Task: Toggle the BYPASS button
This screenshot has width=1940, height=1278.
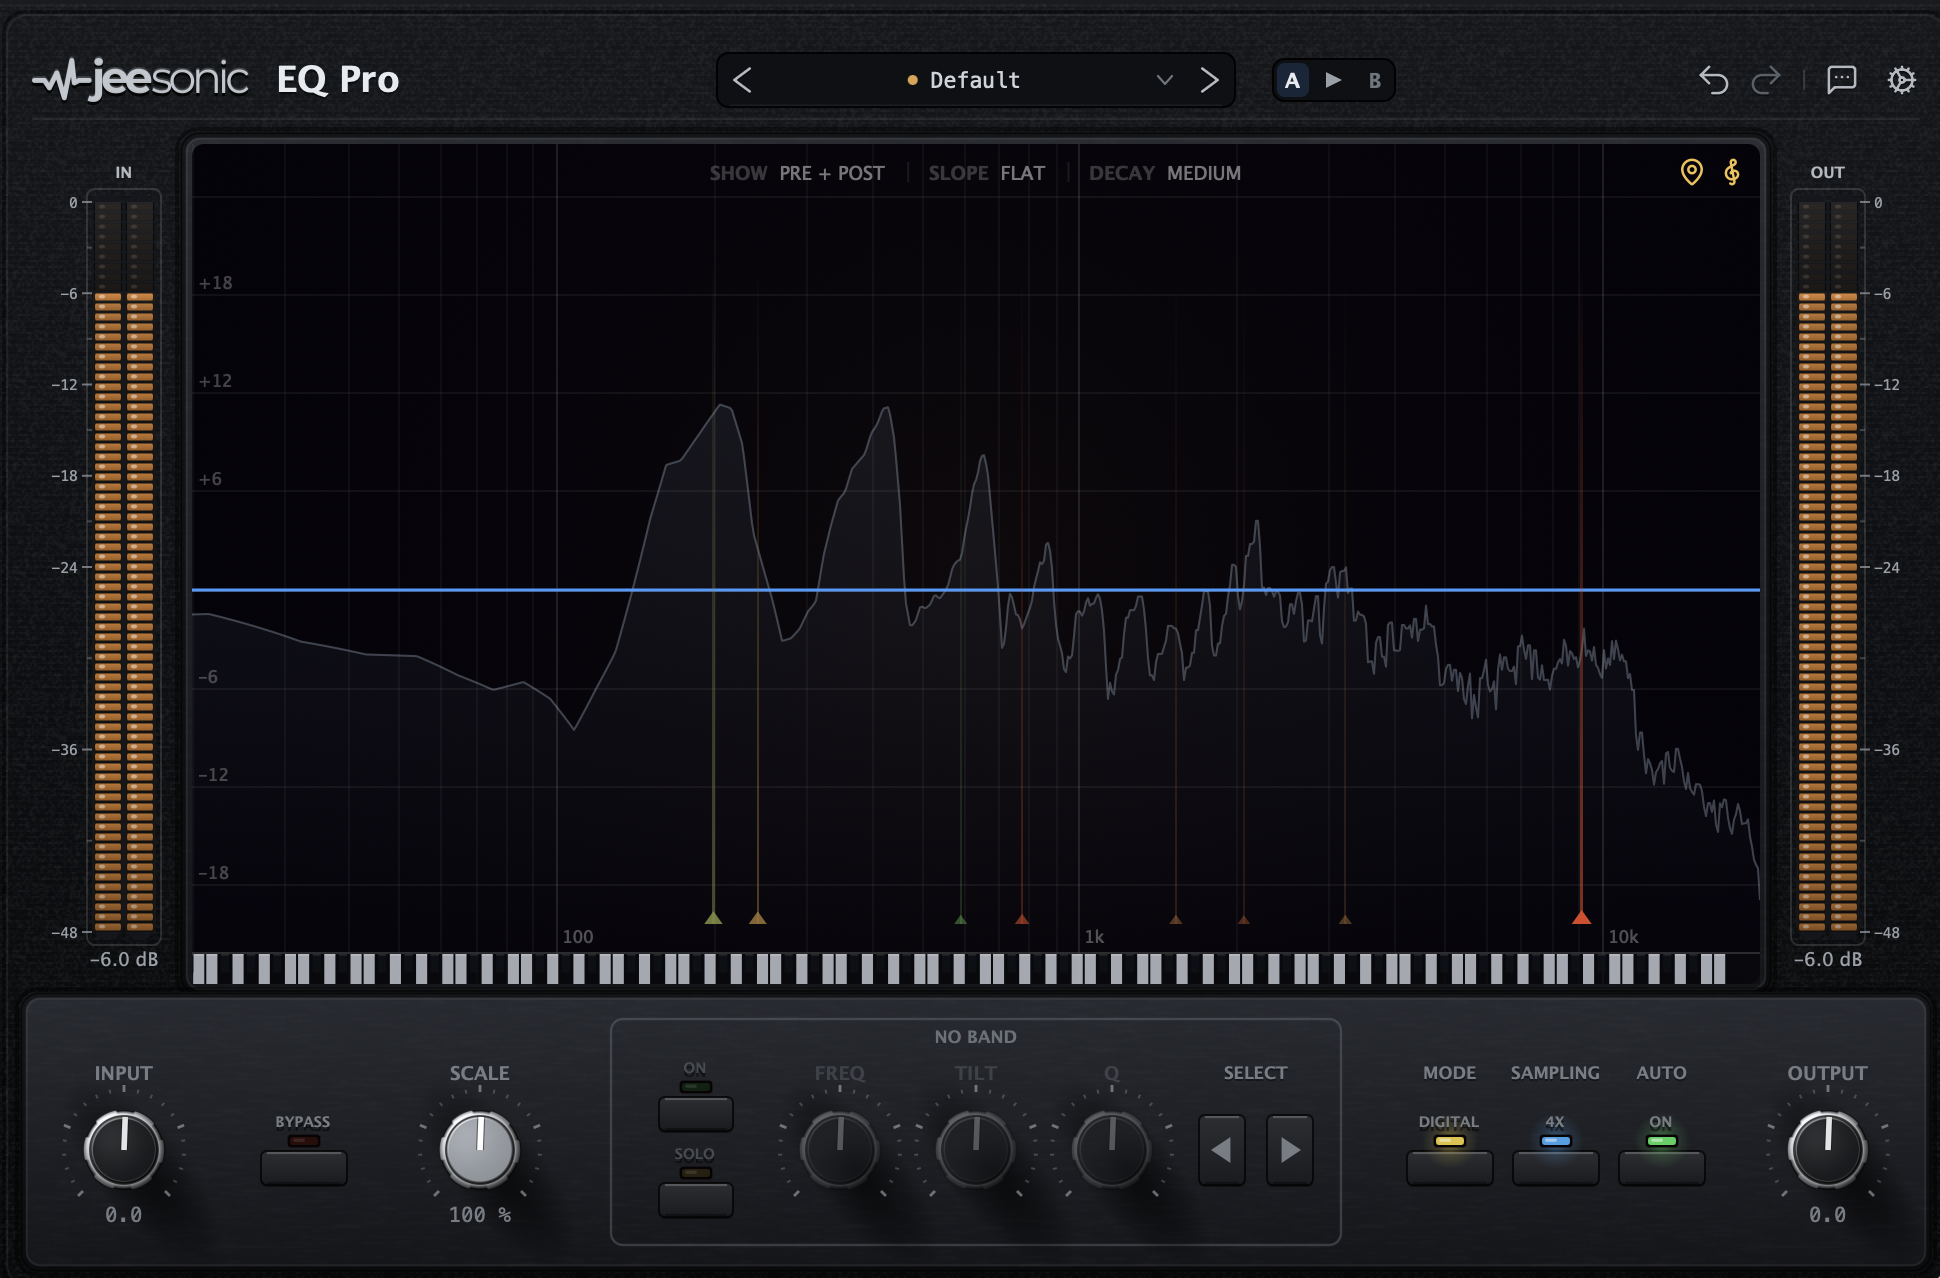Action: coord(303,1167)
